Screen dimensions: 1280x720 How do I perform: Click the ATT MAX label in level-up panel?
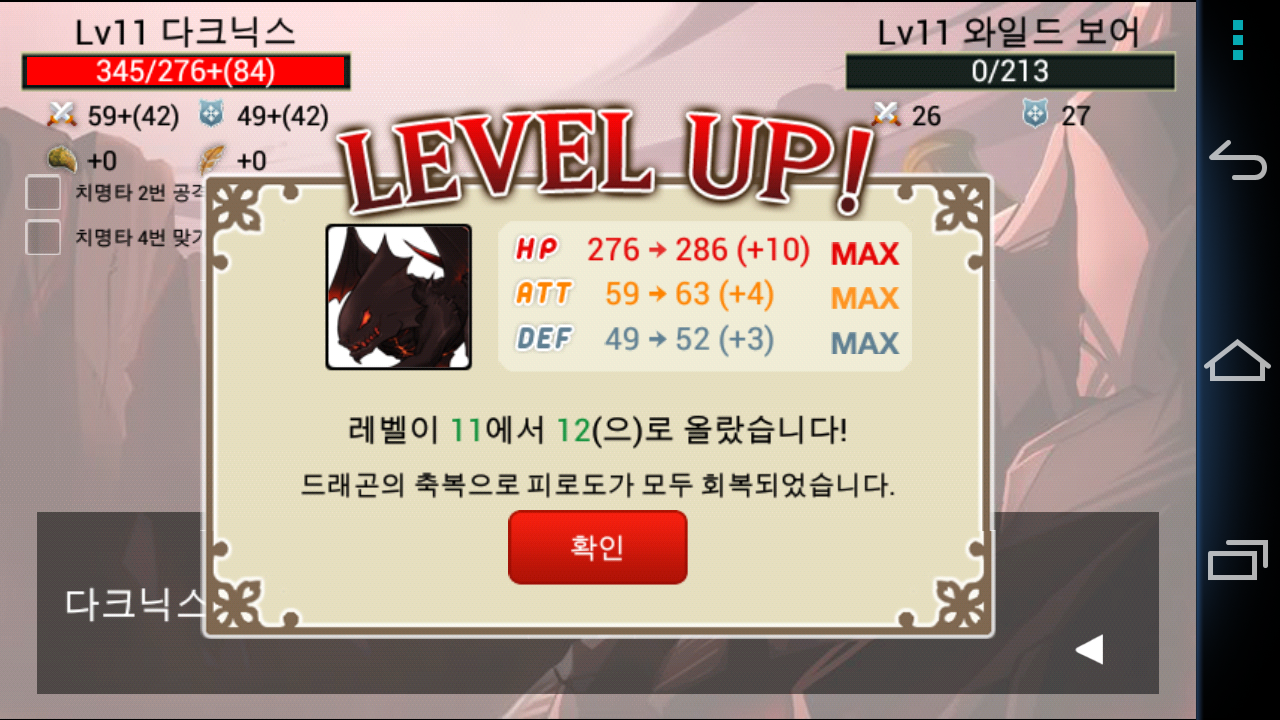[865, 298]
